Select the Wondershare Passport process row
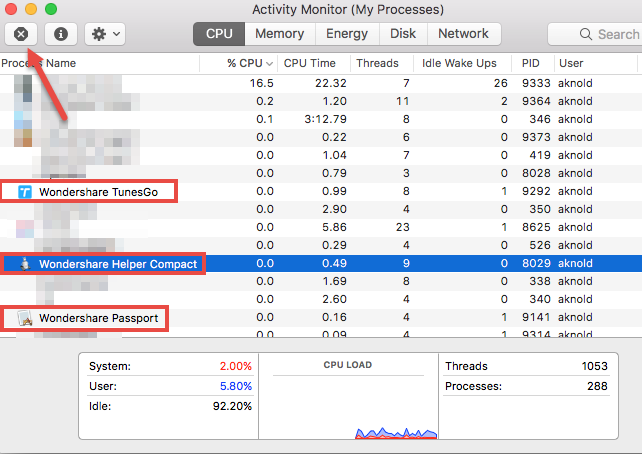Image resolution: width=642 pixels, height=454 pixels. point(321,317)
